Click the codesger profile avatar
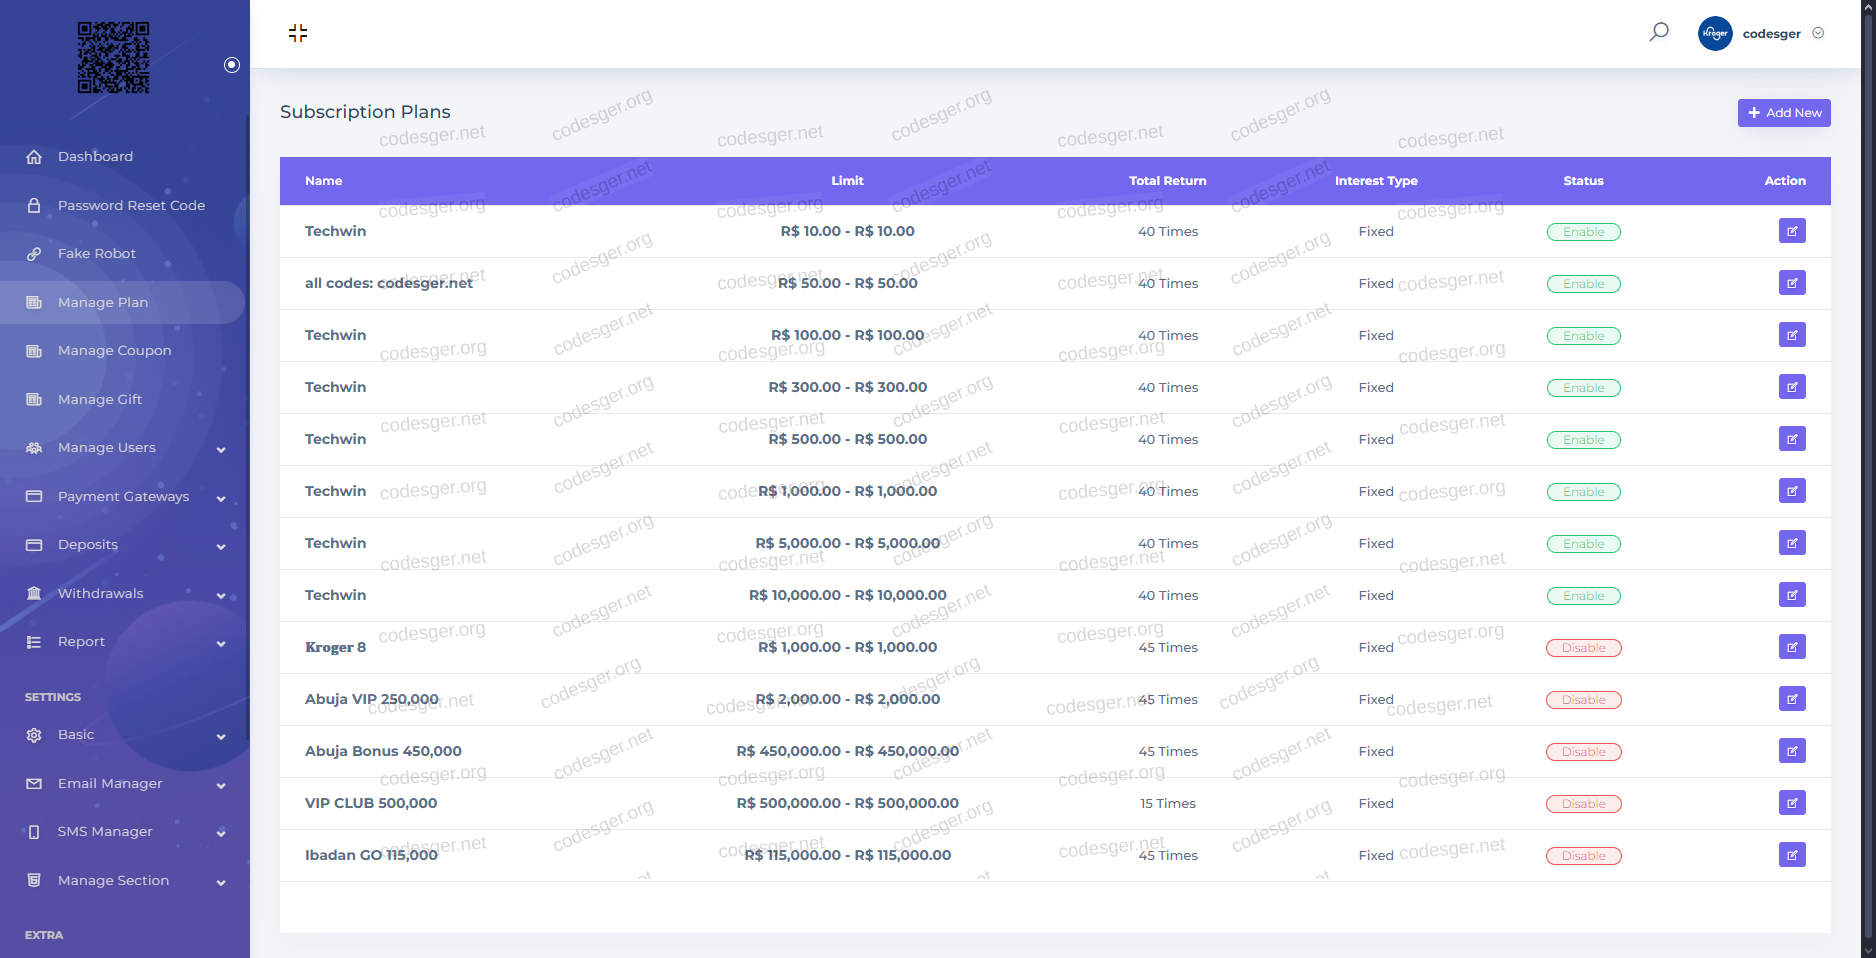Viewport: 1876px width, 958px height. (1715, 33)
